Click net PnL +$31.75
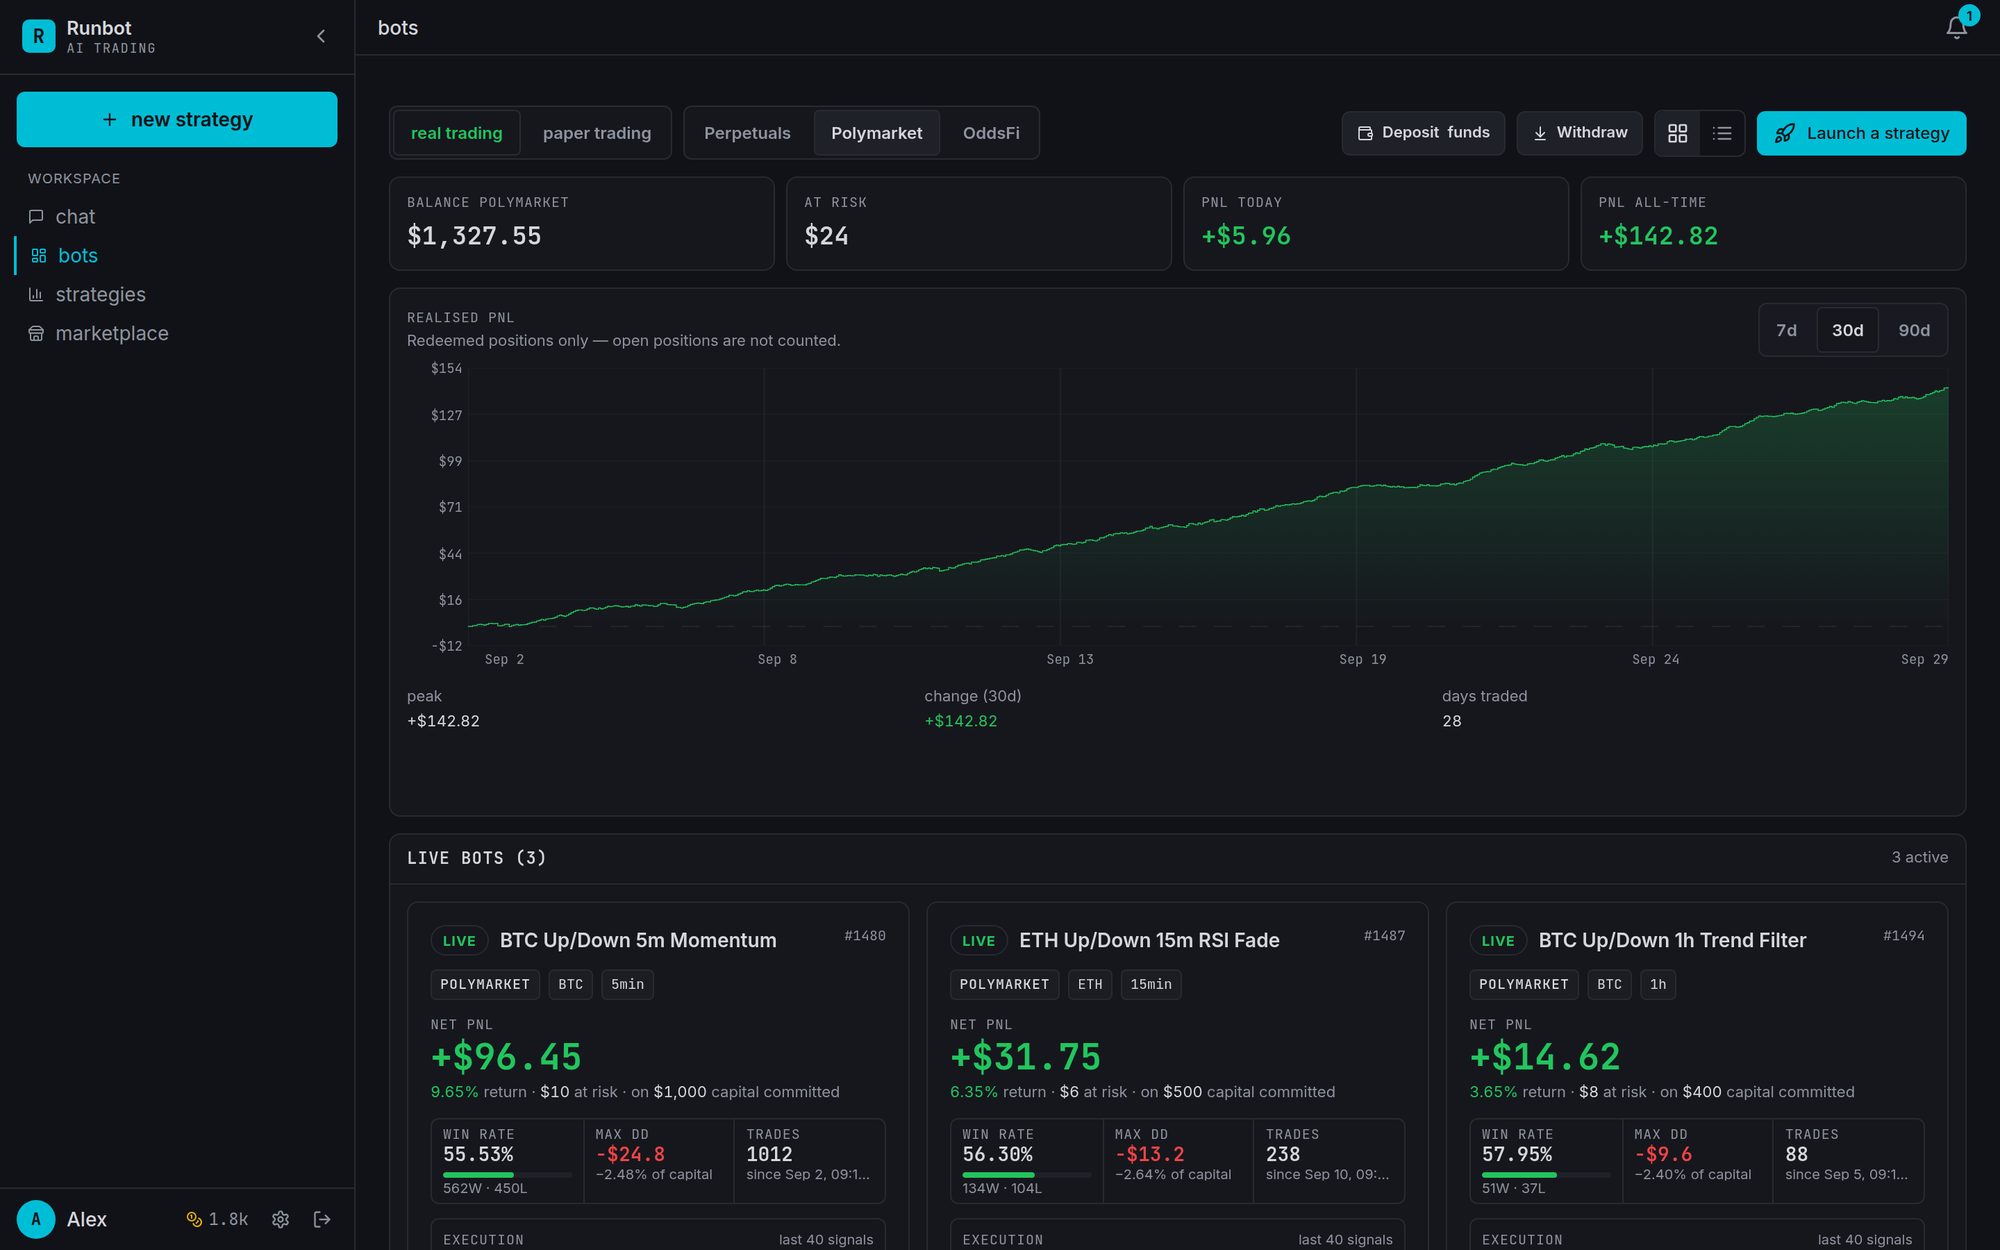The image size is (2000, 1250). [1025, 1057]
